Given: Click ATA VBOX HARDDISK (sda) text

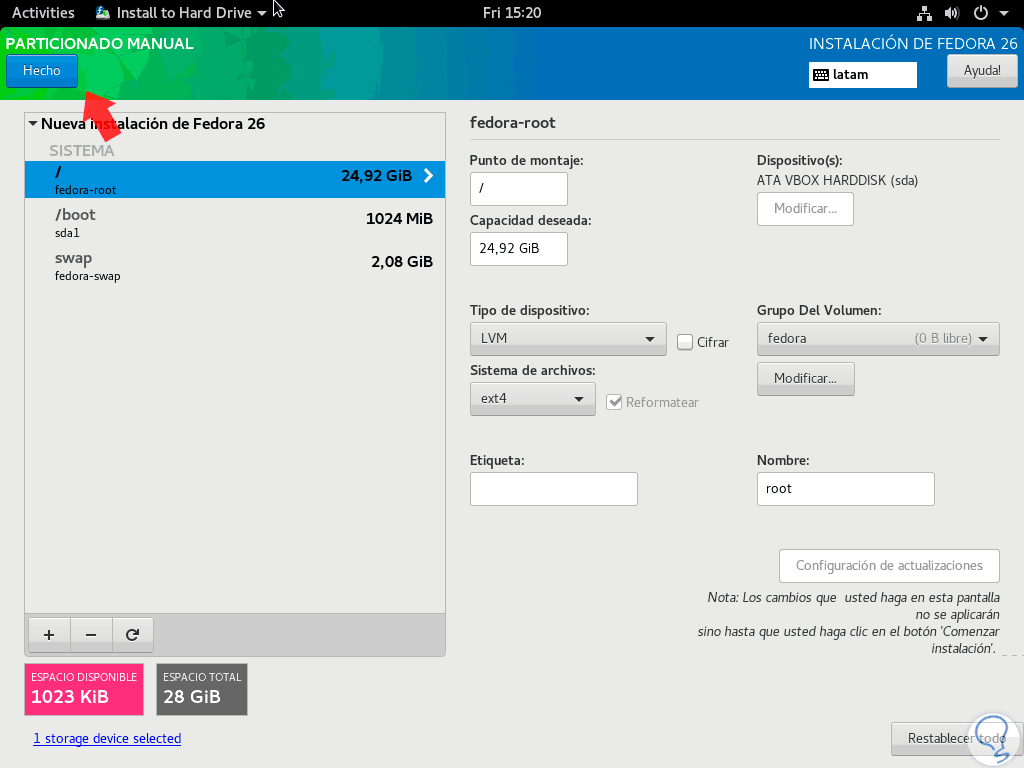Looking at the screenshot, I should pyautogui.click(x=837, y=180).
